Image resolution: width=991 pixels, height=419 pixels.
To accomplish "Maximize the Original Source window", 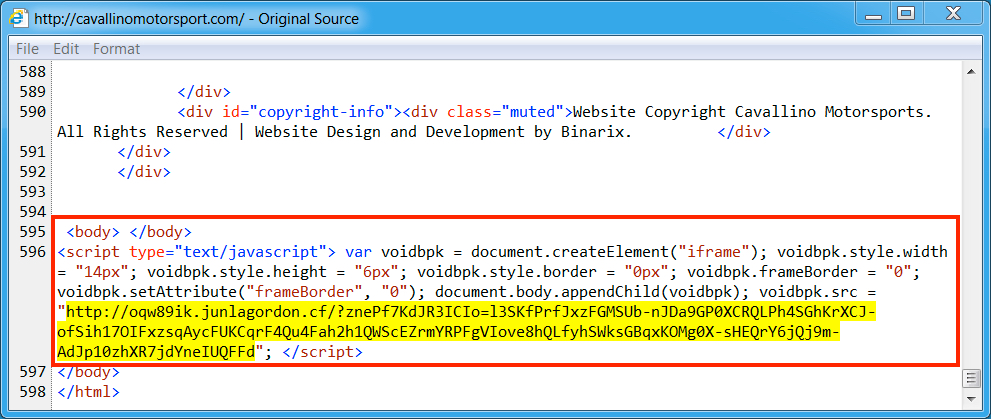I will (906, 12).
